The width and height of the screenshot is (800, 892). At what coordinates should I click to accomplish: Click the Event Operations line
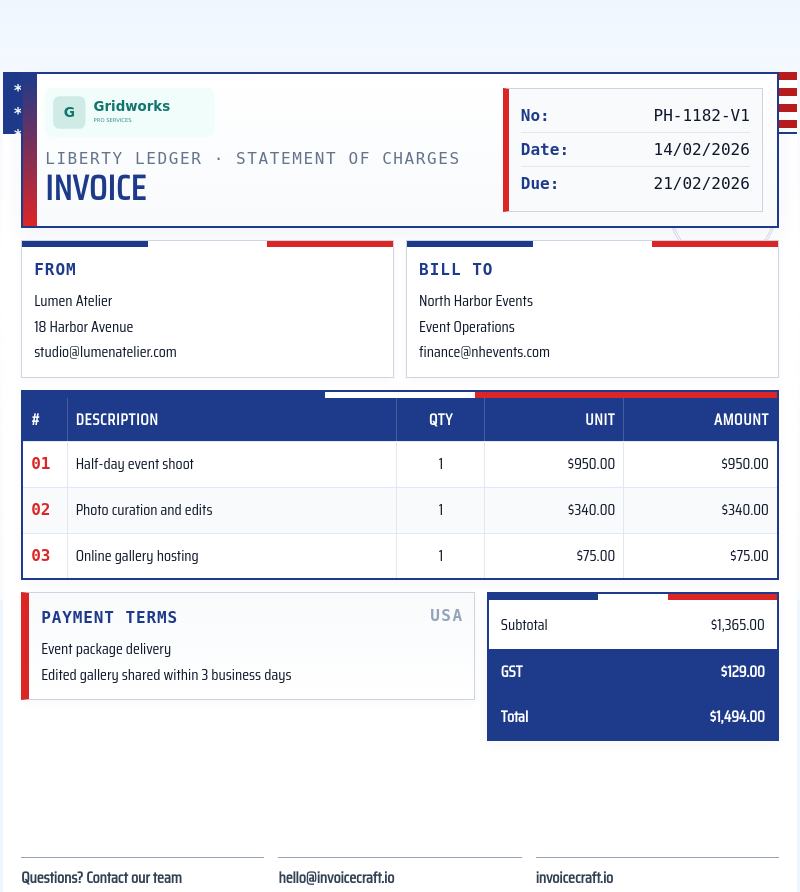point(467,327)
